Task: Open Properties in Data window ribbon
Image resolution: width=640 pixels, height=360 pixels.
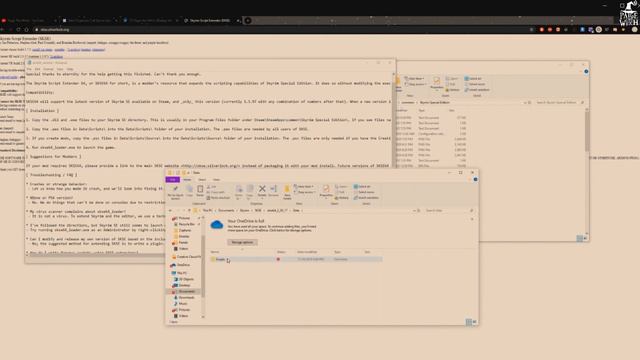Action: pyautogui.click(x=326, y=191)
